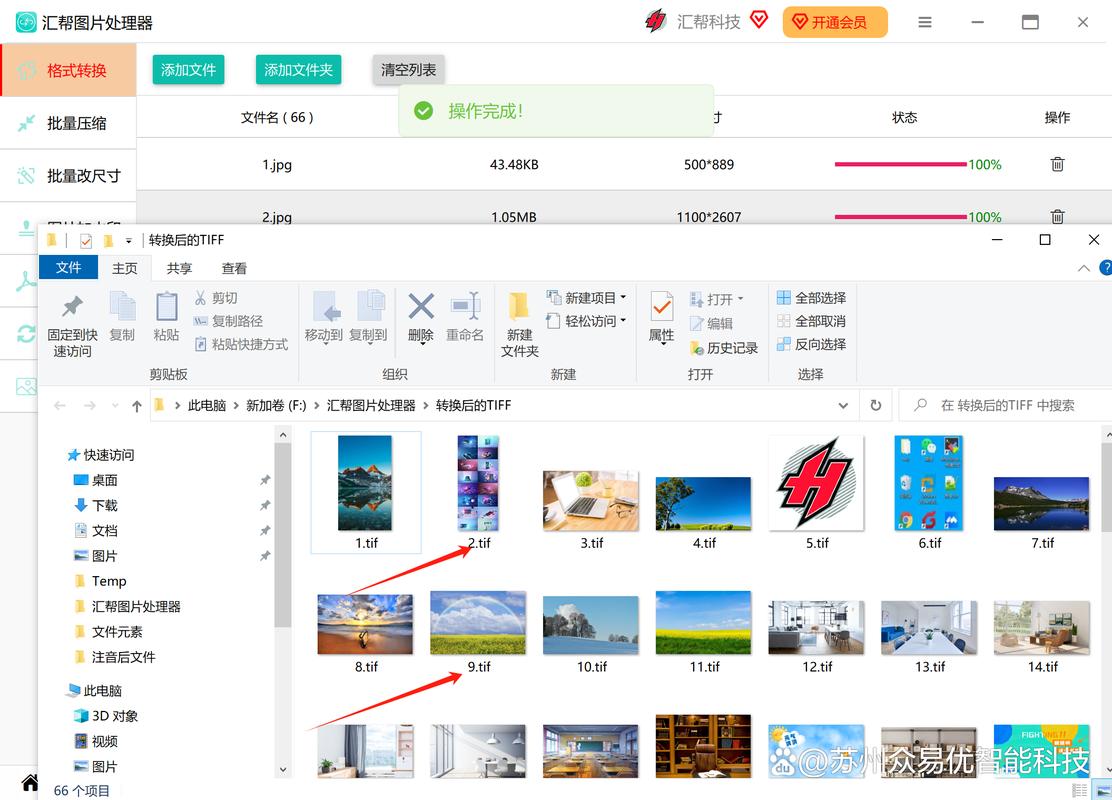This screenshot has height=800, width=1112.
Task: Click 剪切 scissors in ribbon
Action: (x=216, y=298)
